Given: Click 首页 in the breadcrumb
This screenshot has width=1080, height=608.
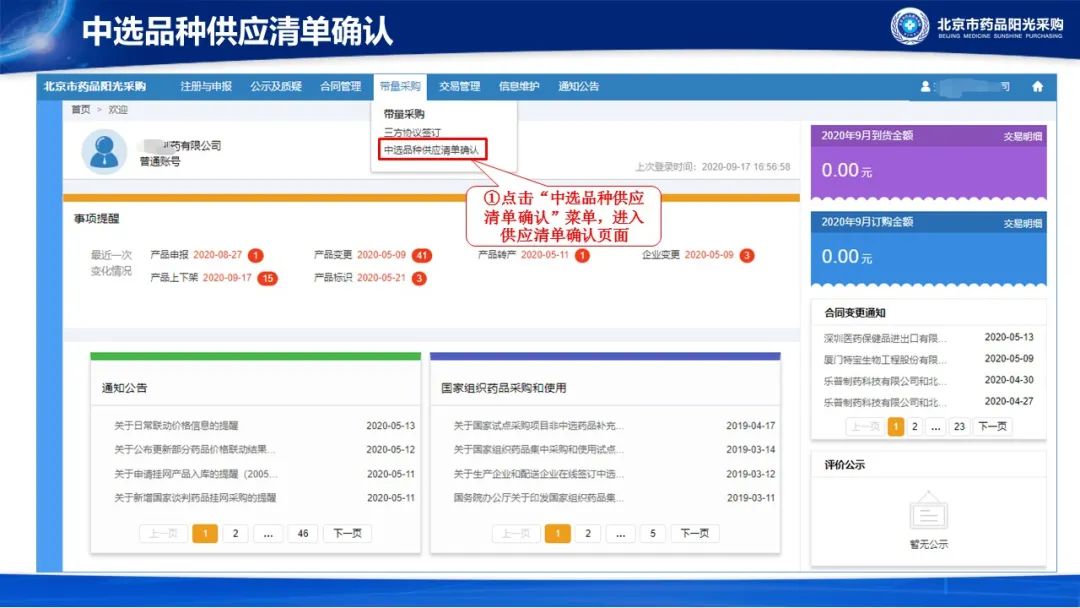Looking at the screenshot, I should pyautogui.click(x=80, y=110).
